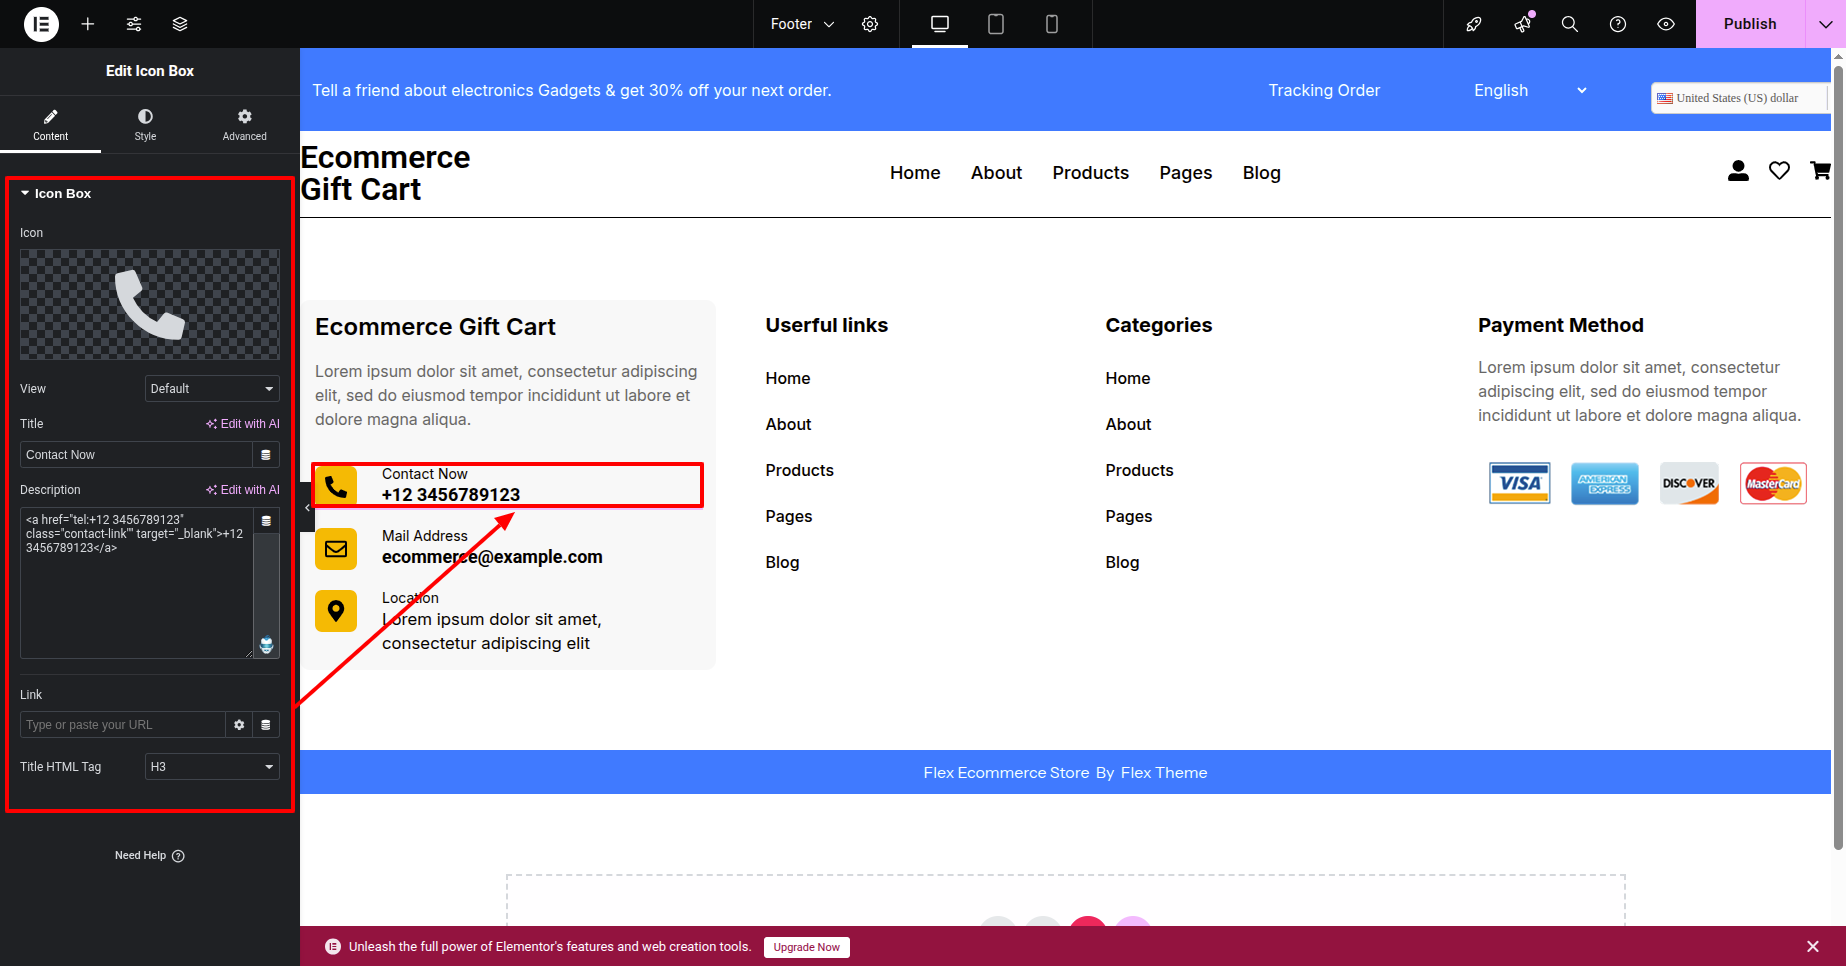Open the Footer document dropdown

[x=802, y=24]
